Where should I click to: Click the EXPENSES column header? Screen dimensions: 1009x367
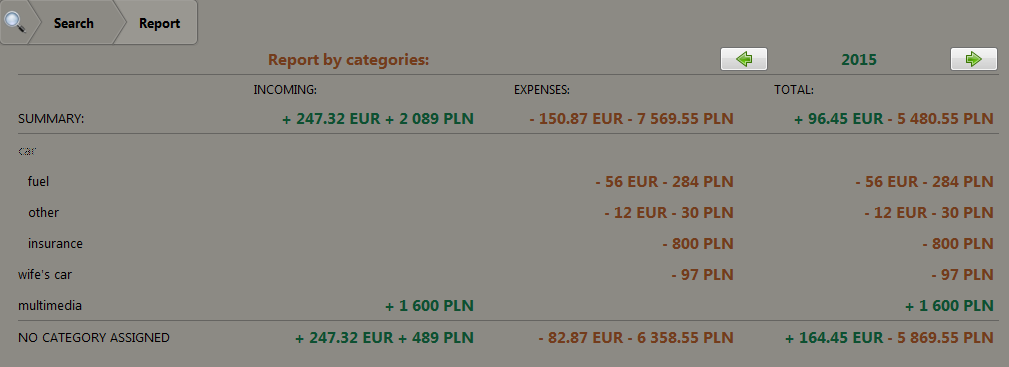point(542,89)
